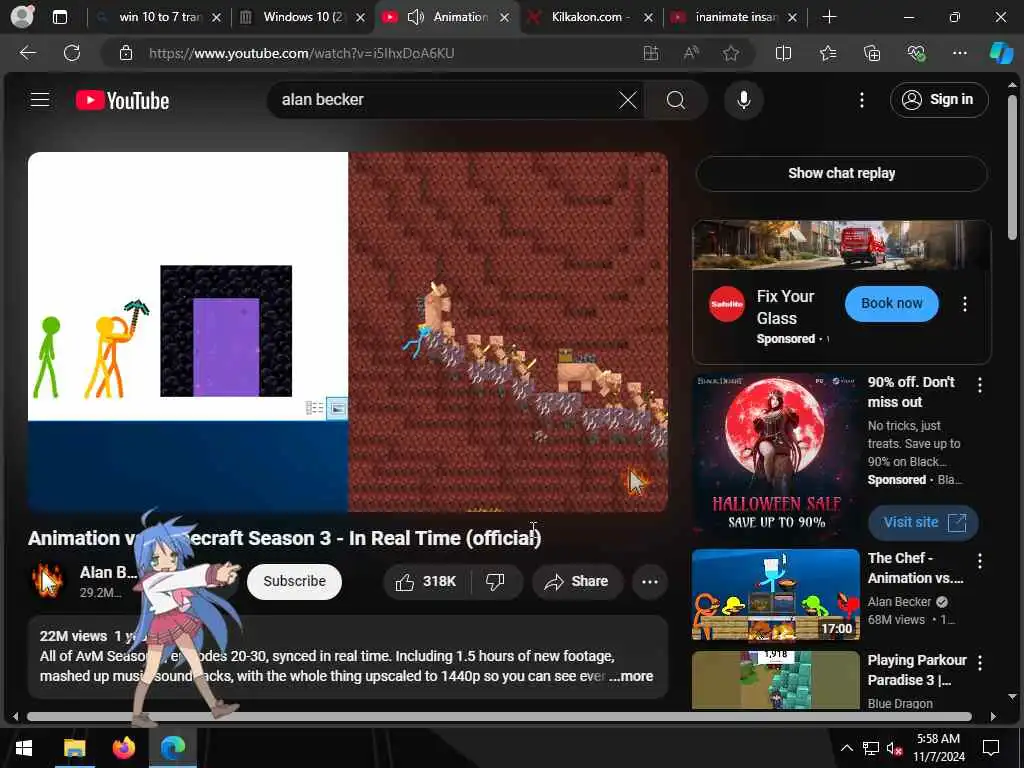The width and height of the screenshot is (1024, 768).
Task: Open the Favorites list
Action: 827,53
